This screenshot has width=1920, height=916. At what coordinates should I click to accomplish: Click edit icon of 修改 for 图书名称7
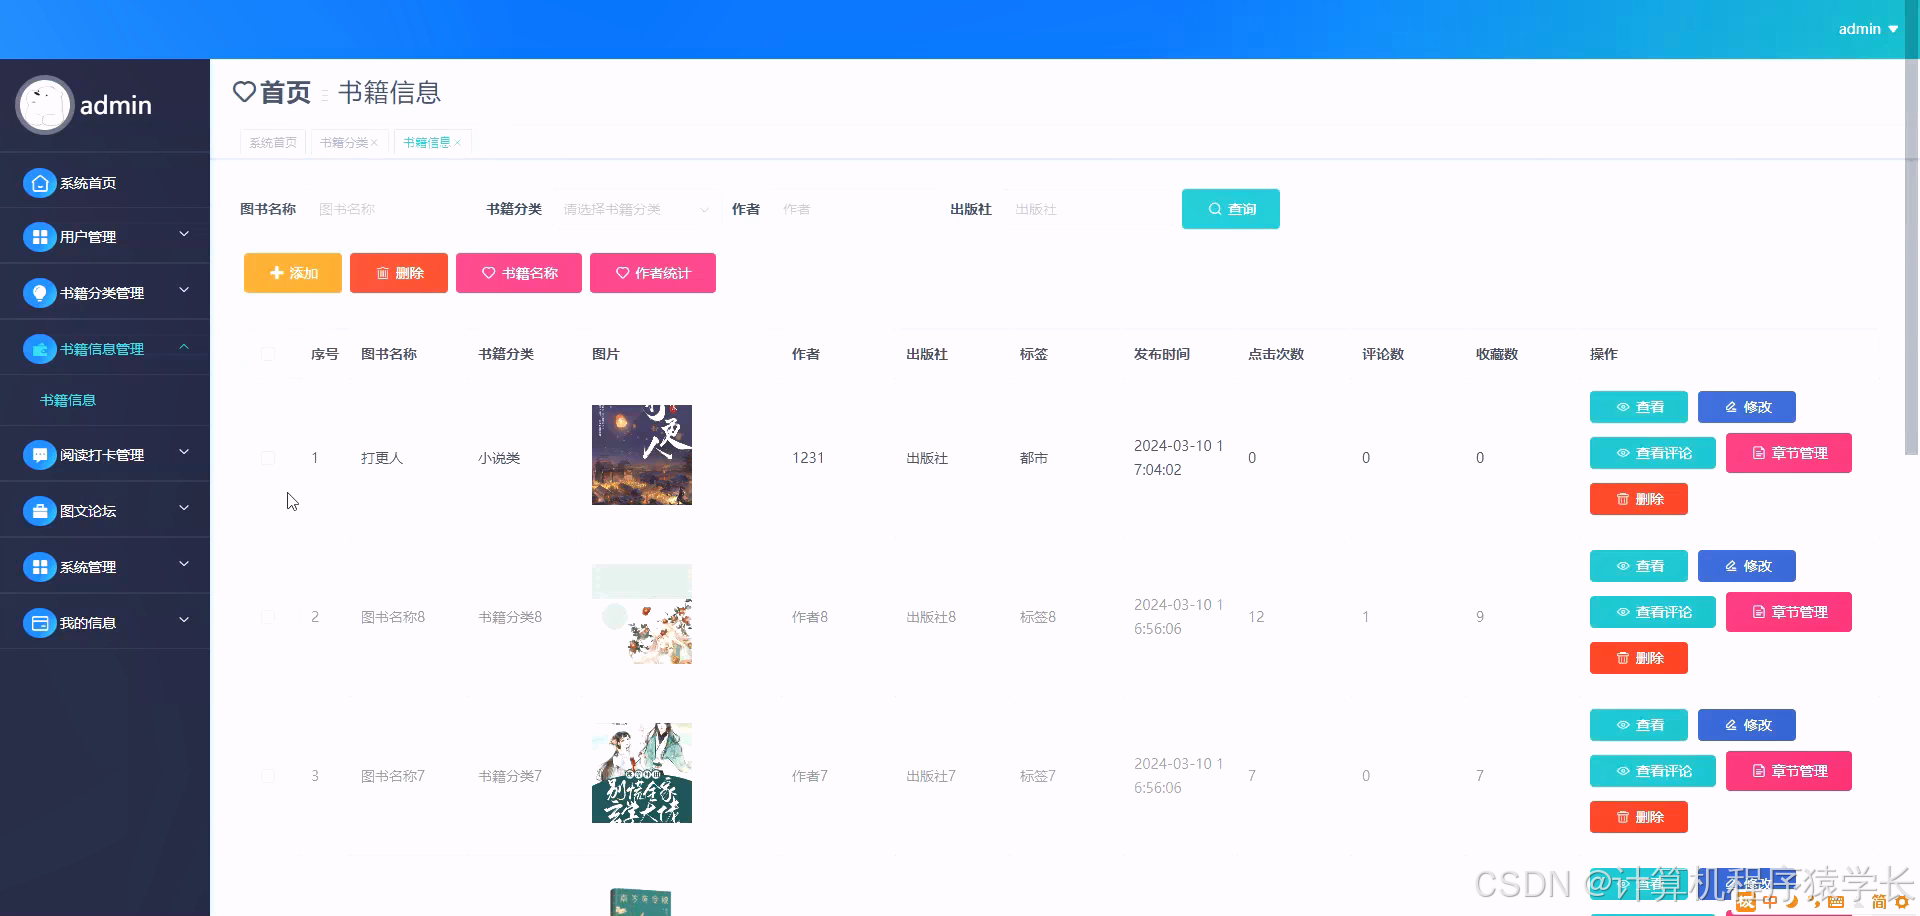tap(1731, 725)
